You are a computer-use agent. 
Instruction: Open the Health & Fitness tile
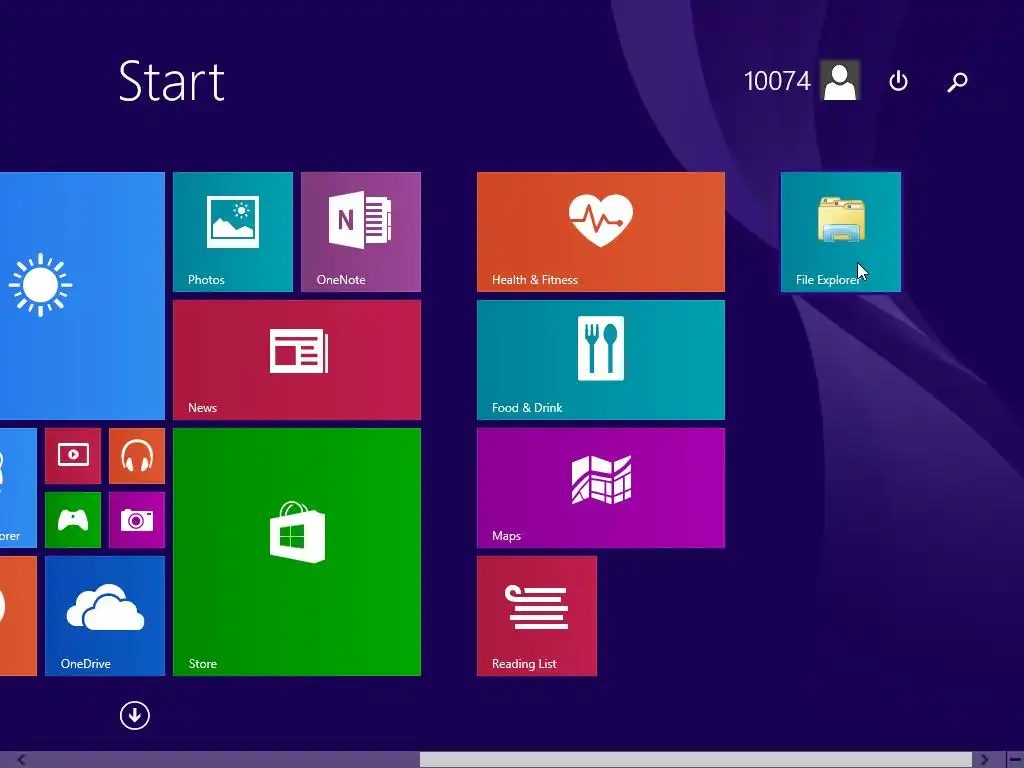[601, 232]
